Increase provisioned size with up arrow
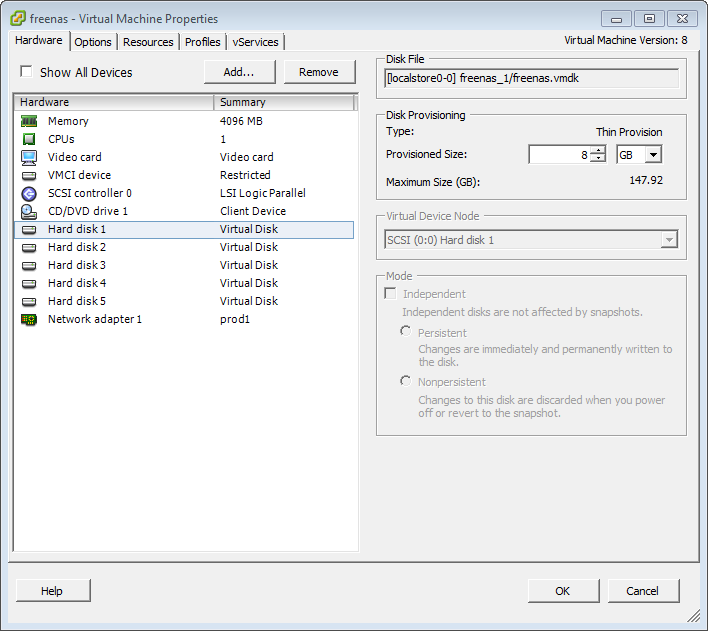Image resolution: width=708 pixels, height=631 pixels. pyautogui.click(x=598, y=150)
